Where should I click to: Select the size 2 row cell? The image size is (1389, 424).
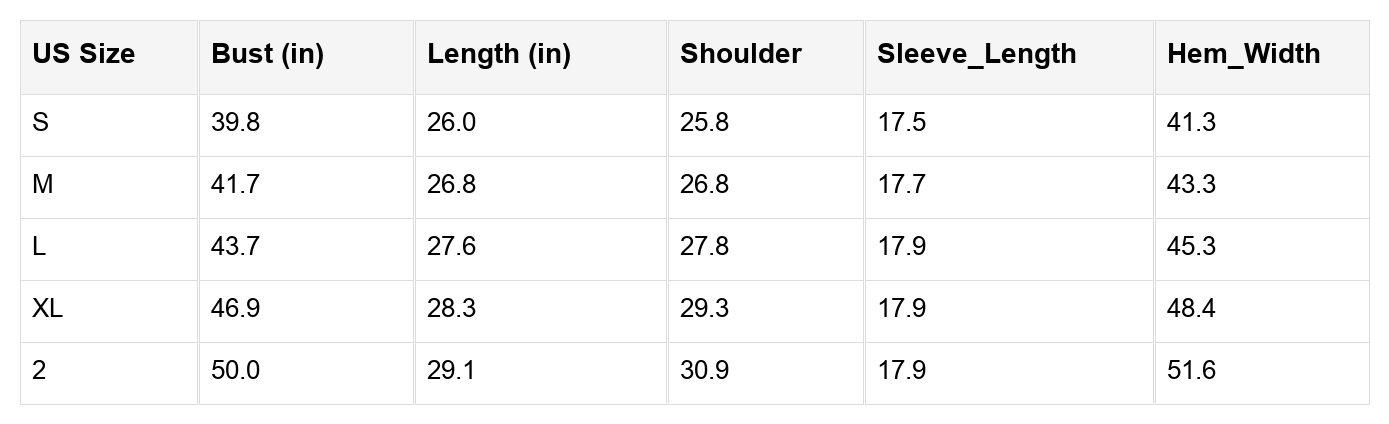tap(39, 371)
